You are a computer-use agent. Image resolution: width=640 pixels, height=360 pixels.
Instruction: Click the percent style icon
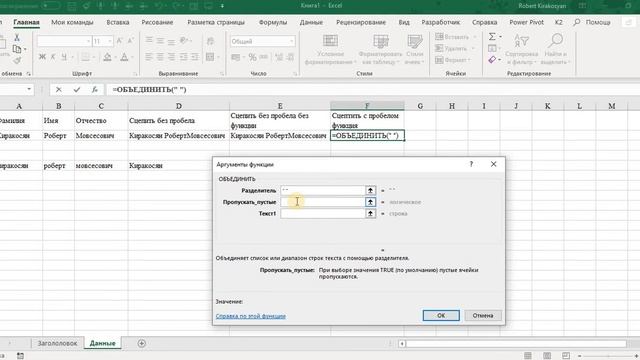252,57
